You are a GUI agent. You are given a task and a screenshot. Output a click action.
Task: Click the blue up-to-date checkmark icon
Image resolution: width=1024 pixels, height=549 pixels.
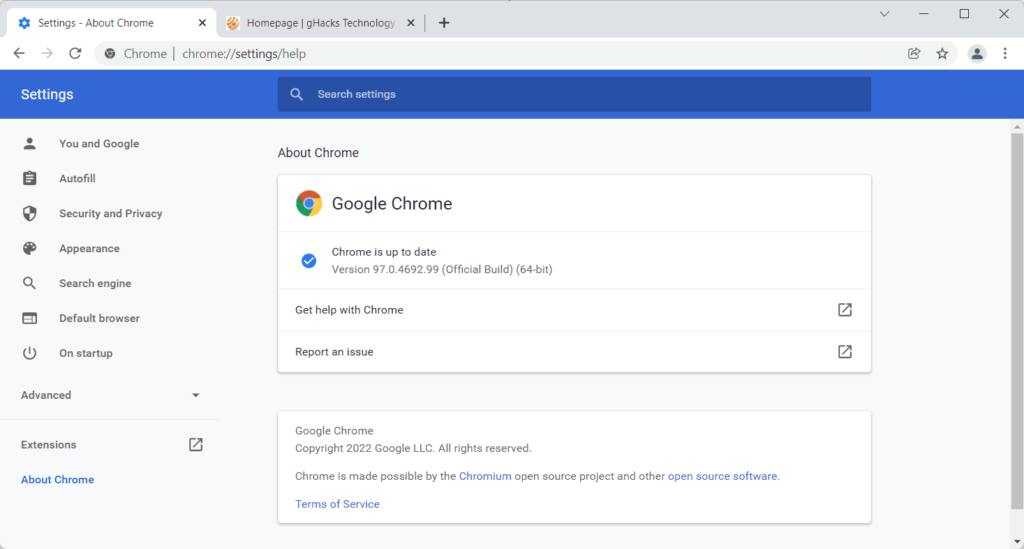tap(309, 260)
